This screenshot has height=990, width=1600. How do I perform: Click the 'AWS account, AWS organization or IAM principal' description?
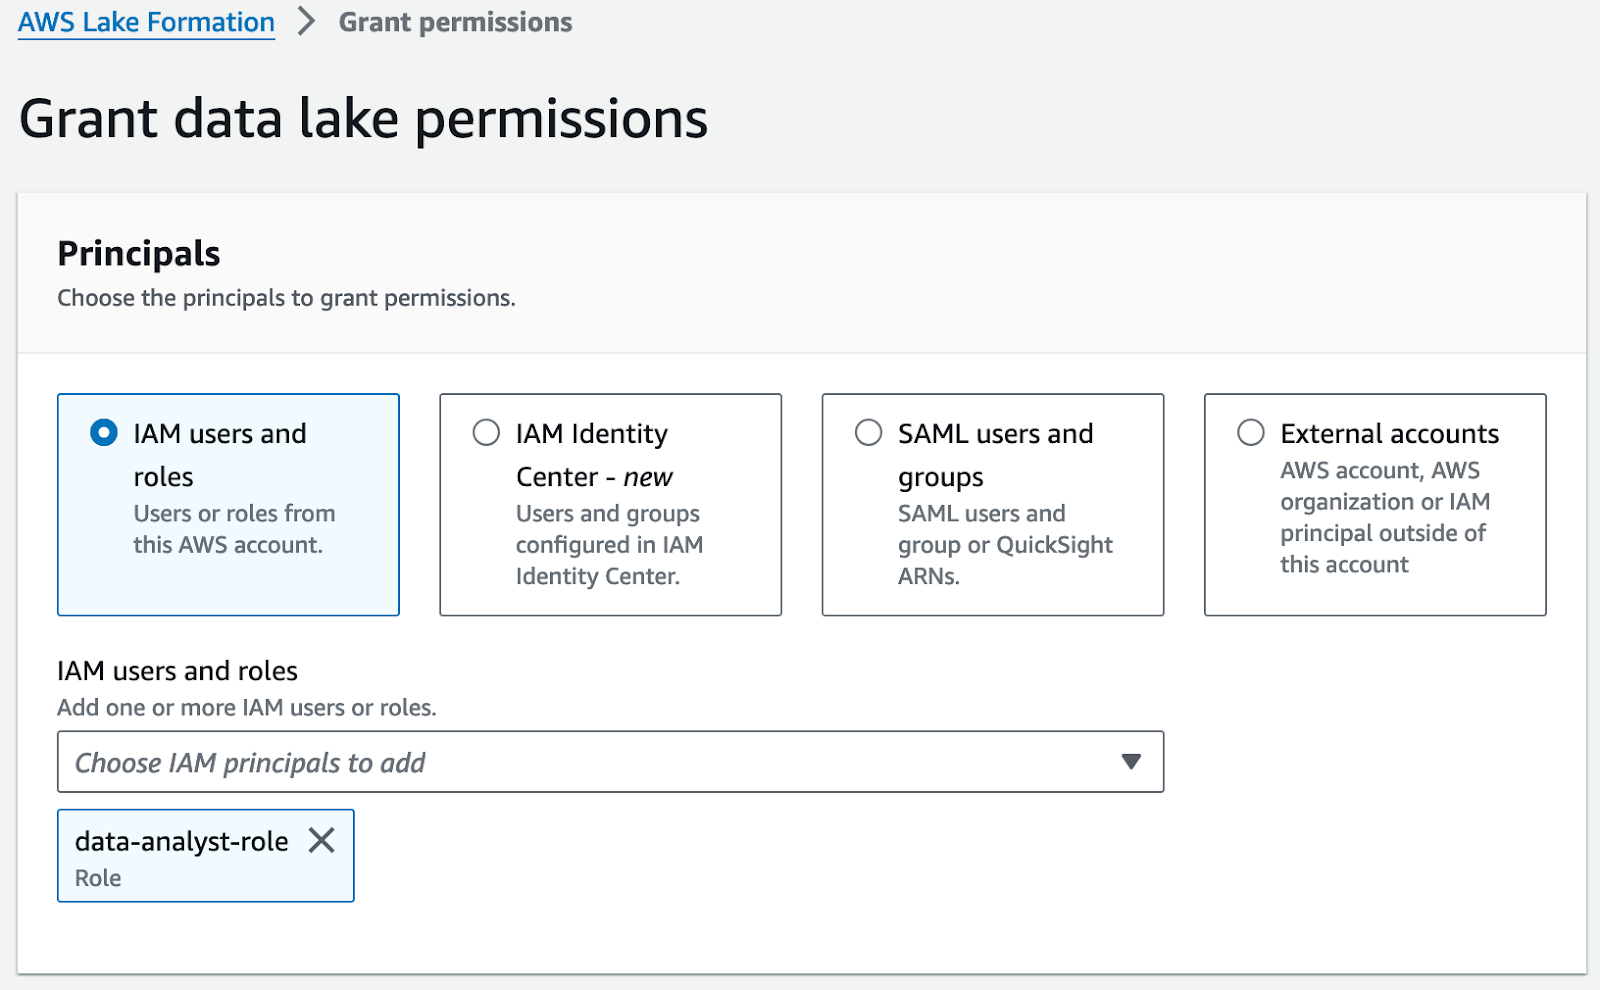point(1385,517)
